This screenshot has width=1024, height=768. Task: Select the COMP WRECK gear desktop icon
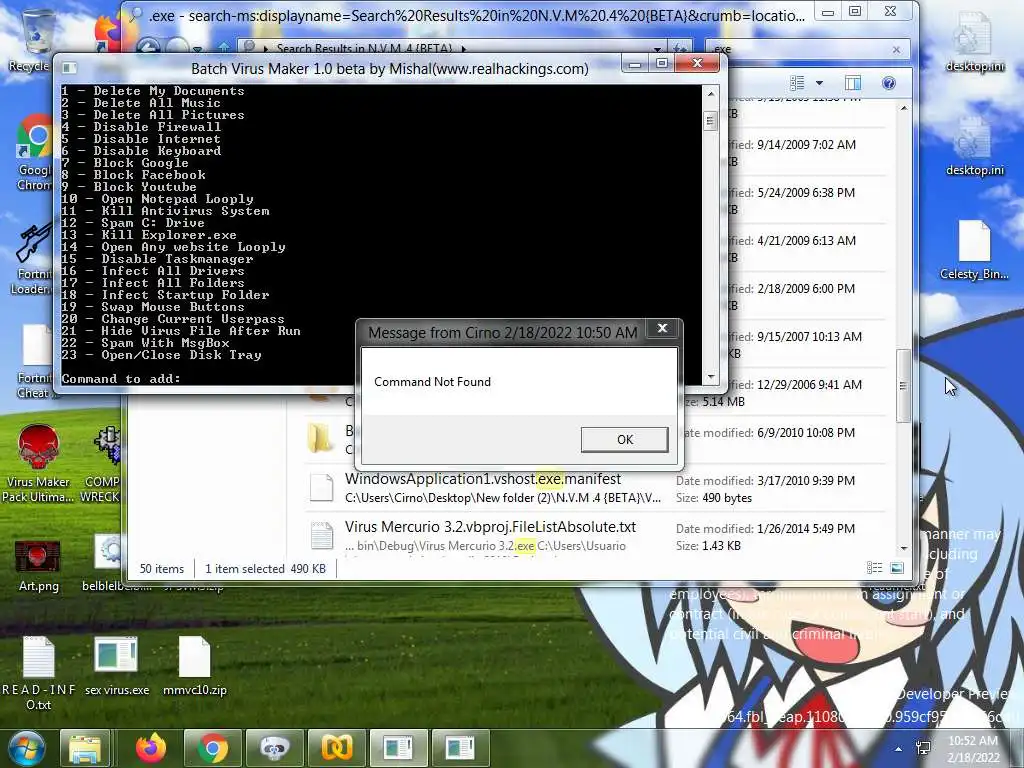(x=103, y=465)
